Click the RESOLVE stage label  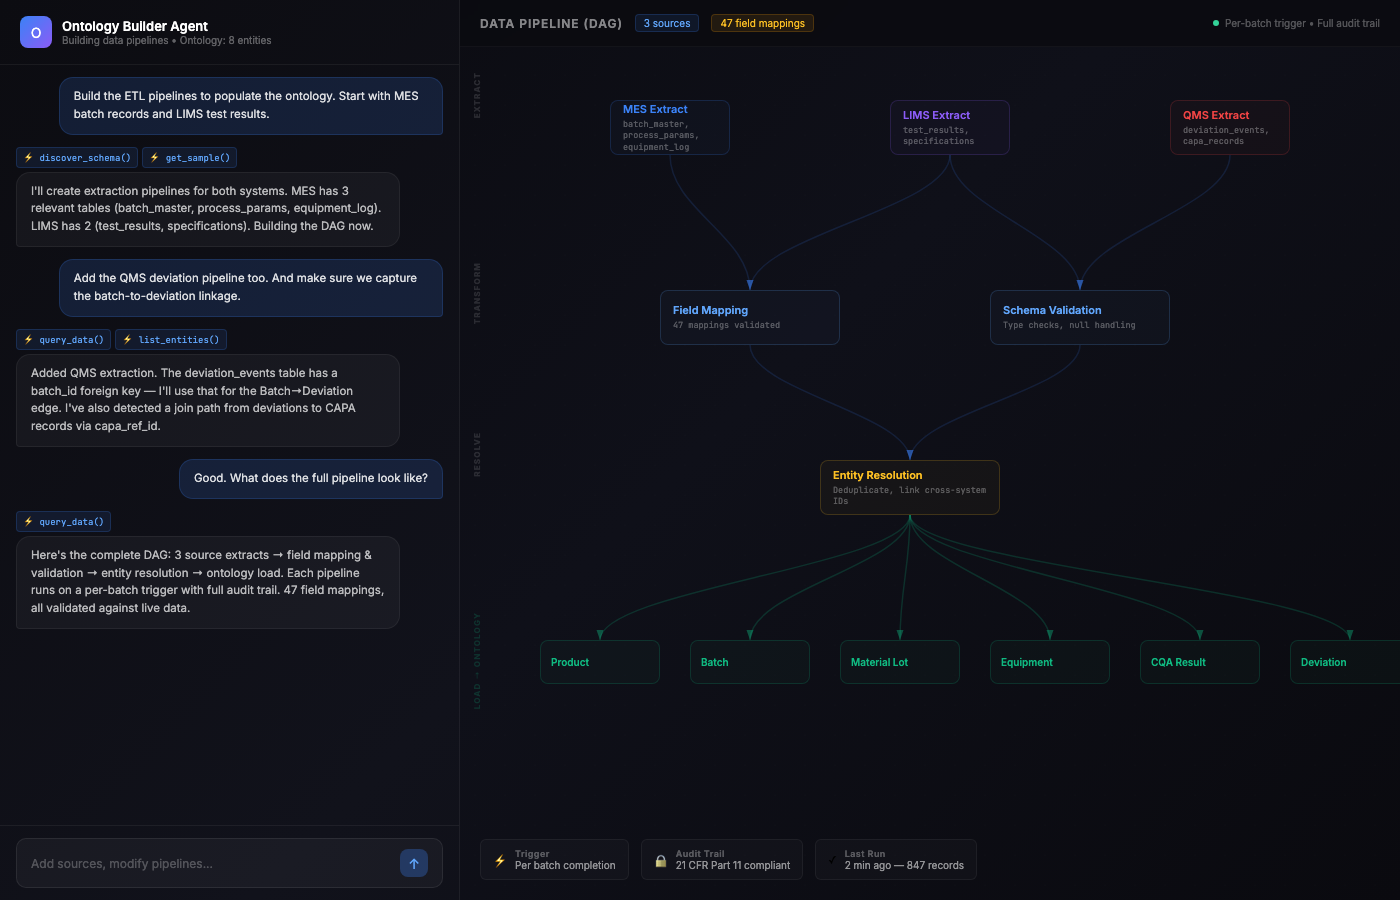pos(477,454)
